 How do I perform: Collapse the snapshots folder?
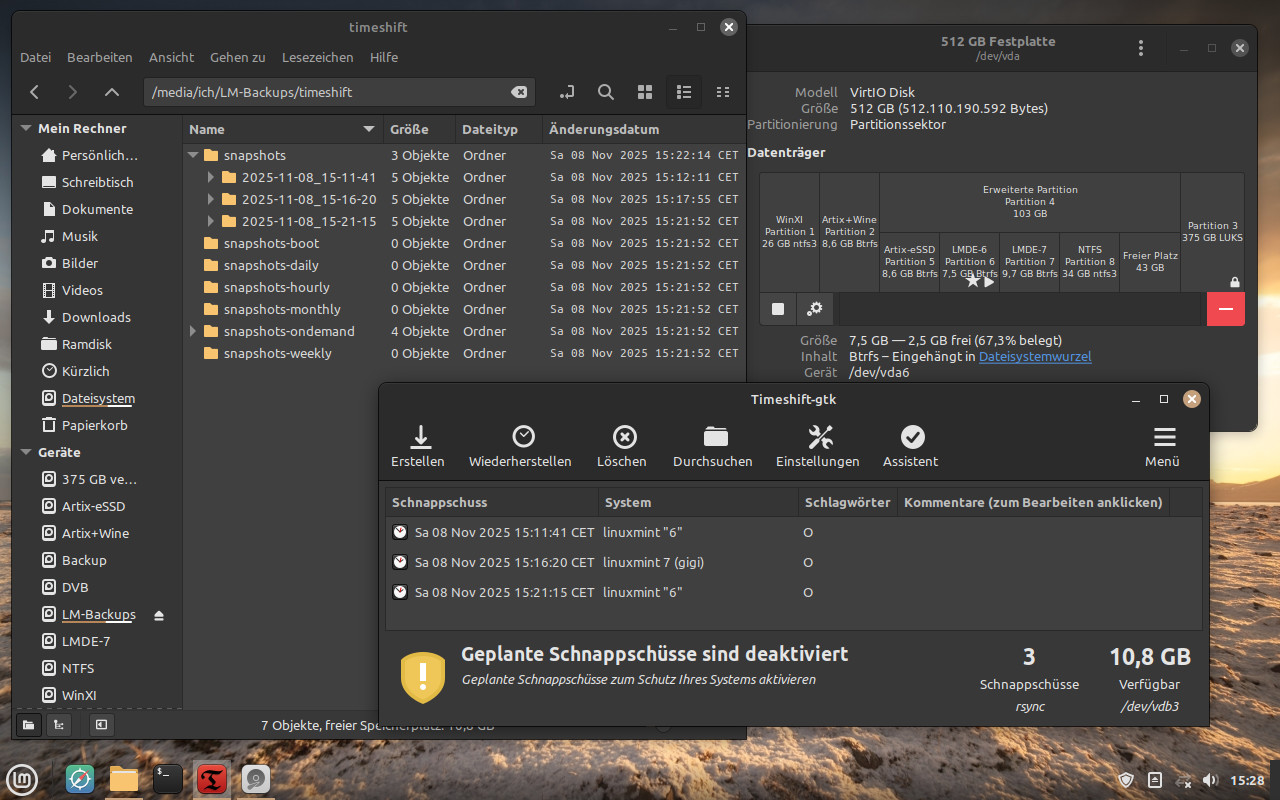pyautogui.click(x=192, y=155)
